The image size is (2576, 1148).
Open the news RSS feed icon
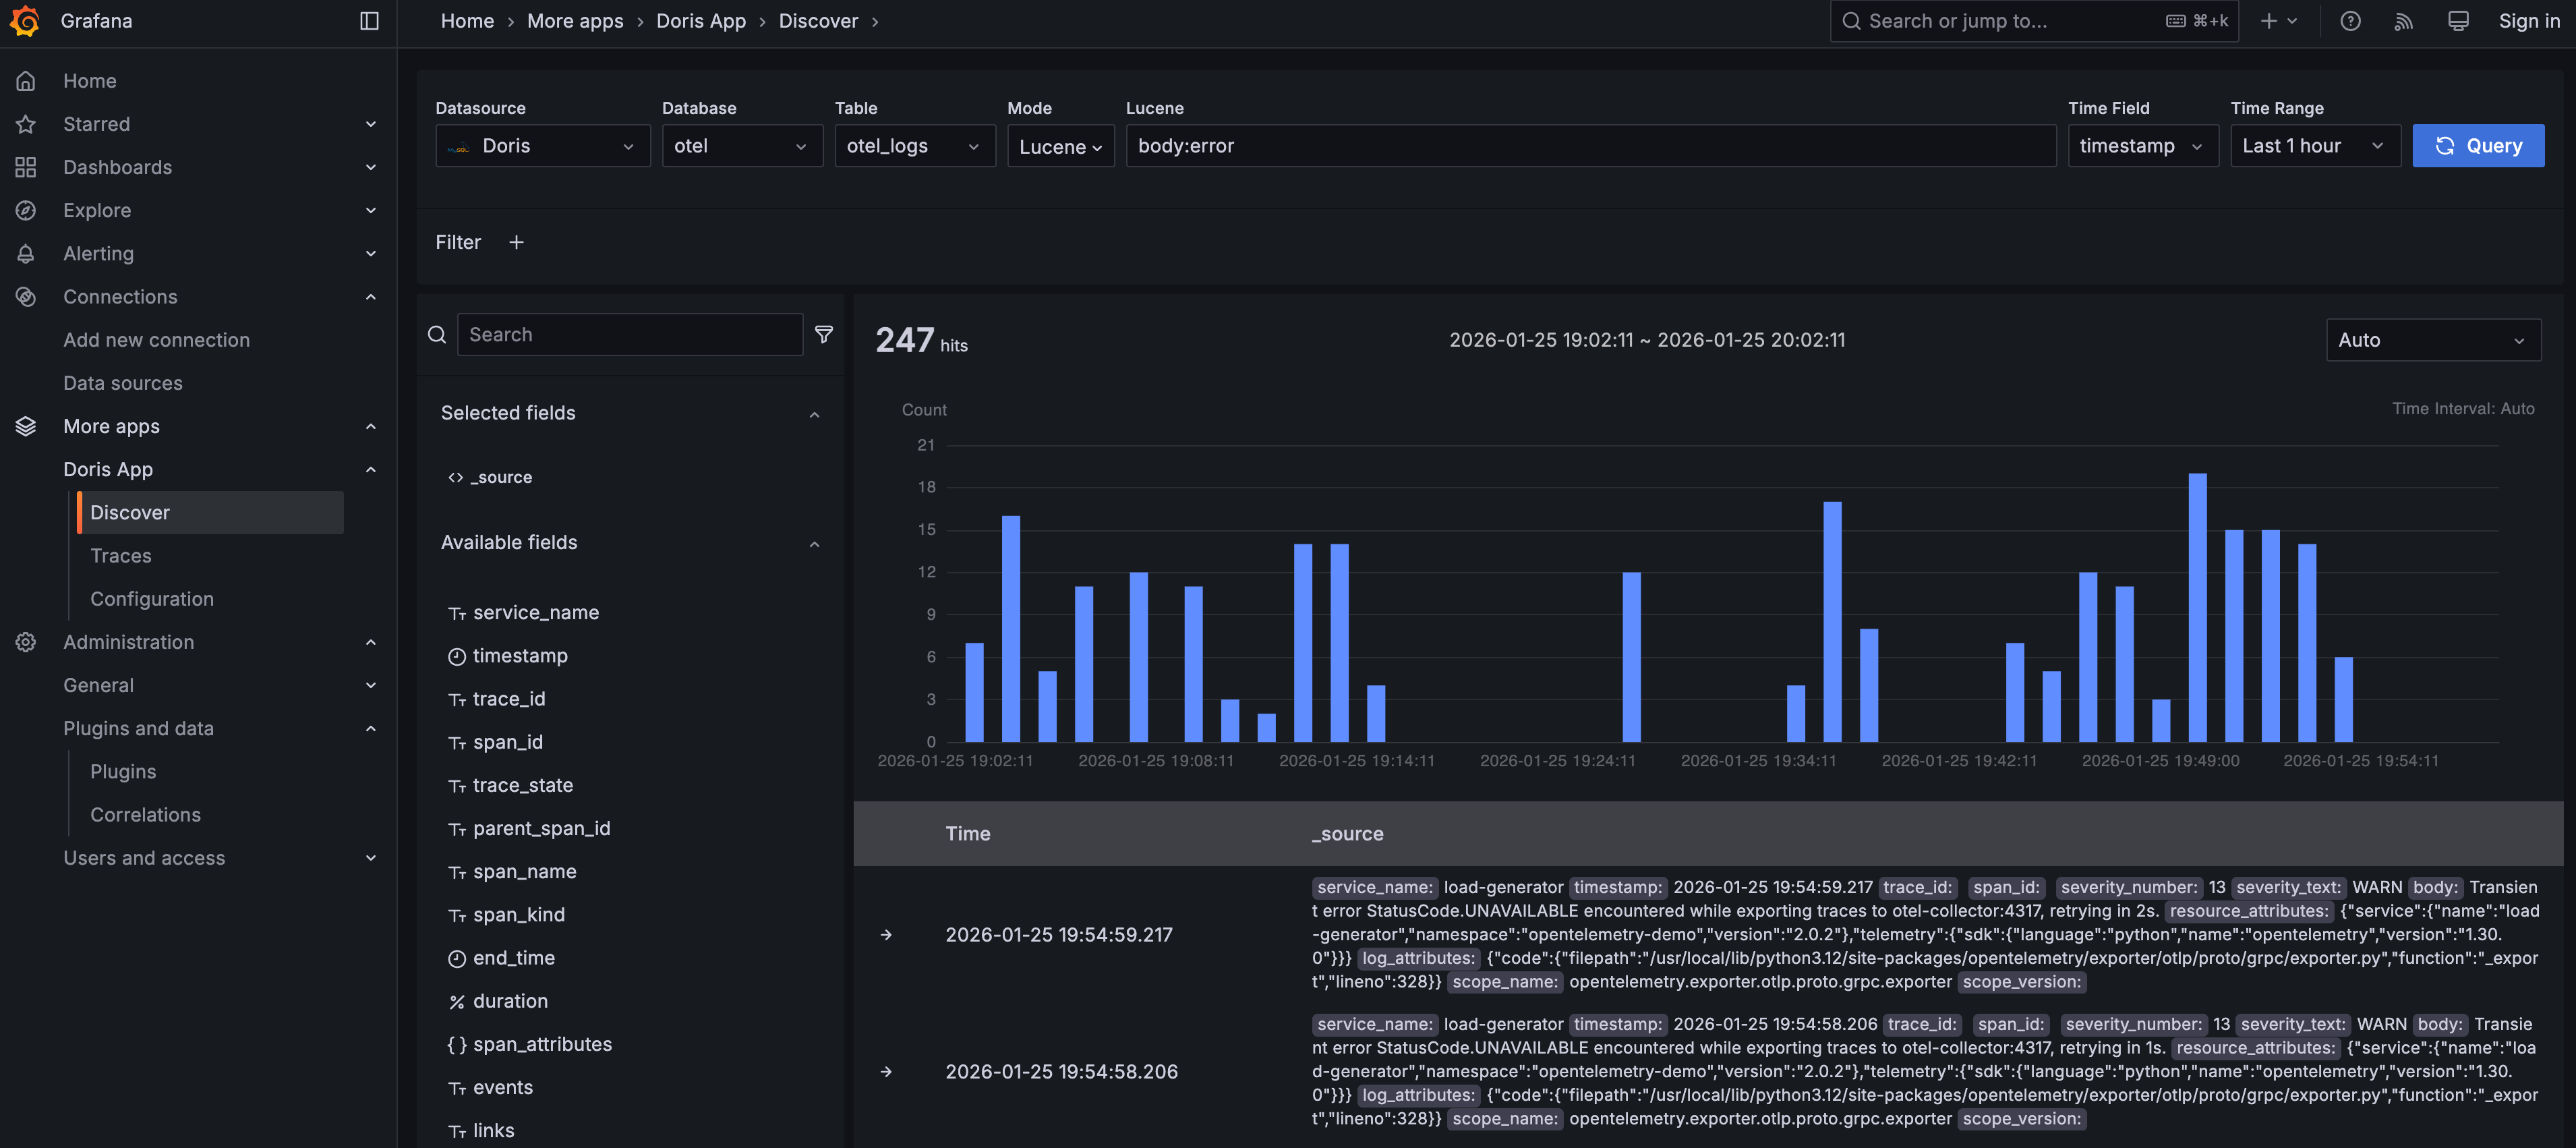pos(2404,21)
